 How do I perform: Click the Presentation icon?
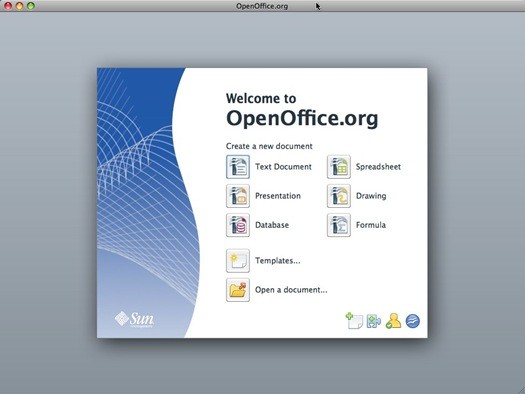tap(238, 196)
